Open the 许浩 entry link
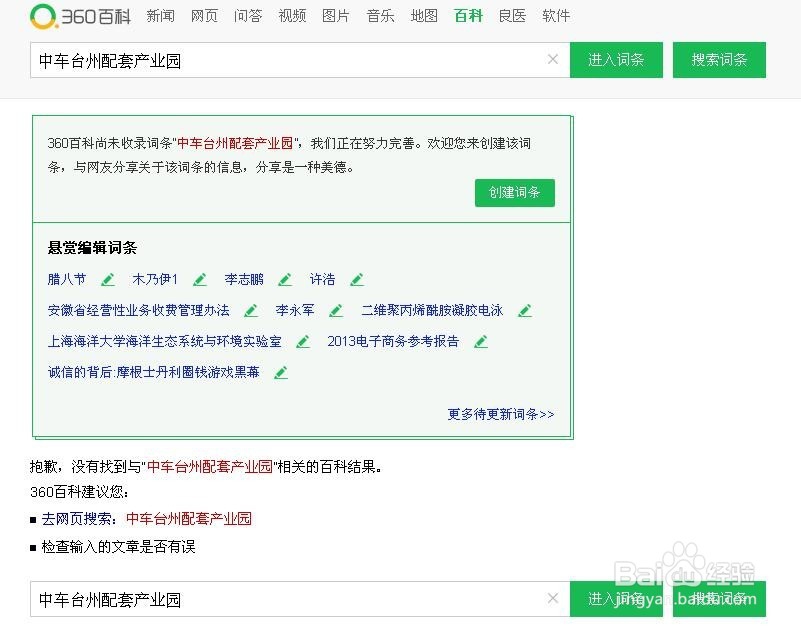Screen dimensions: 801x627 pos(322,280)
